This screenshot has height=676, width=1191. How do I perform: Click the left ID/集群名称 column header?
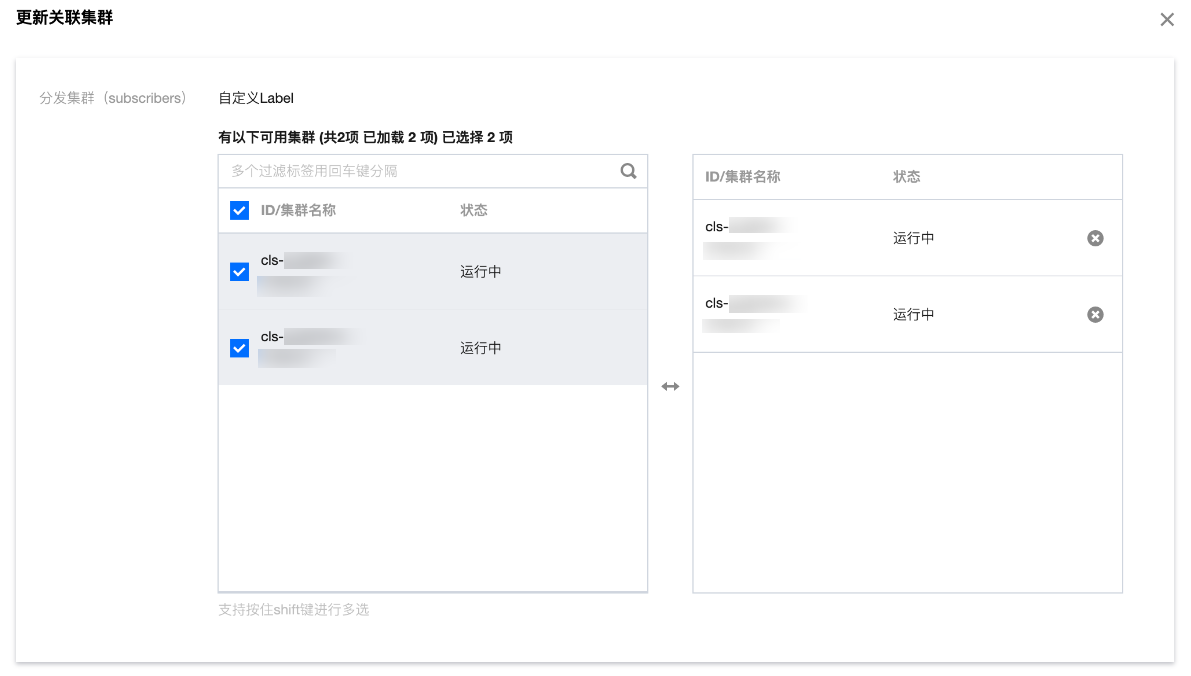click(x=298, y=210)
